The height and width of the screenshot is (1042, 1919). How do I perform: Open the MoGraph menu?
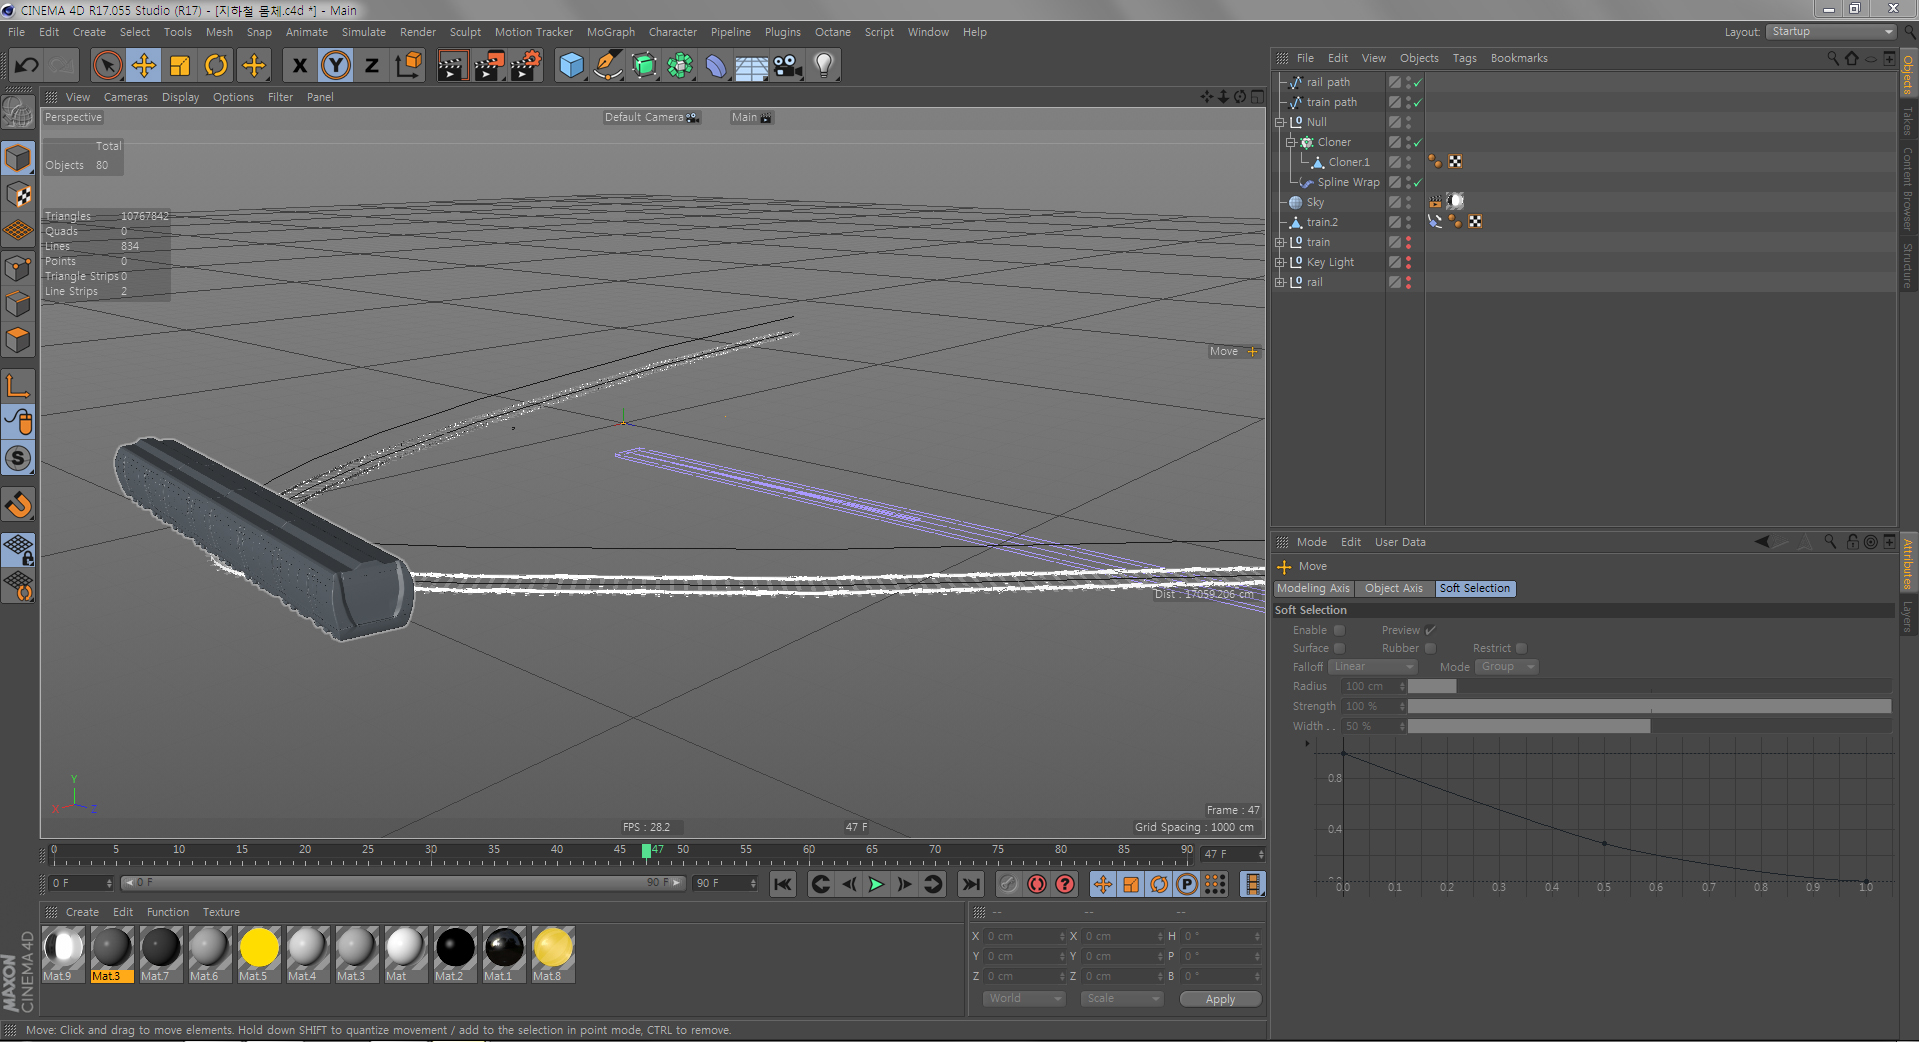[x=610, y=32]
